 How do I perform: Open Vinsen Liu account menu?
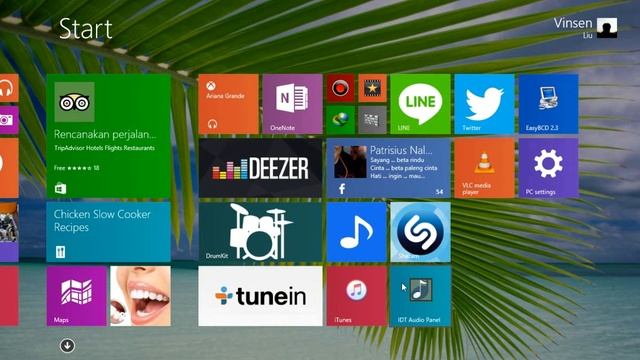(x=585, y=28)
